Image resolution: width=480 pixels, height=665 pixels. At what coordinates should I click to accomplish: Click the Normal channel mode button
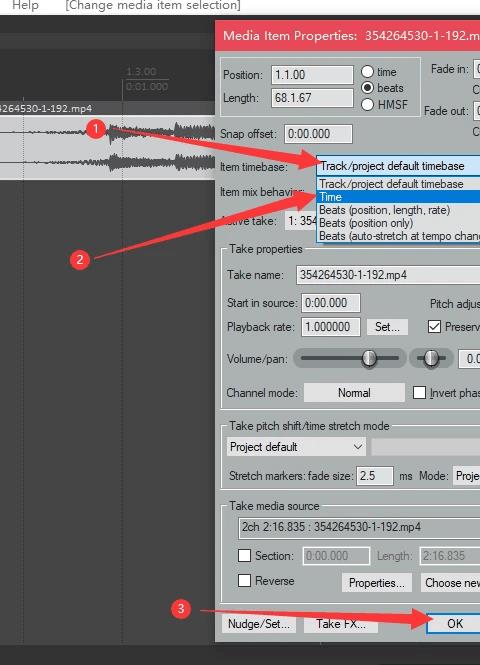coord(354,393)
